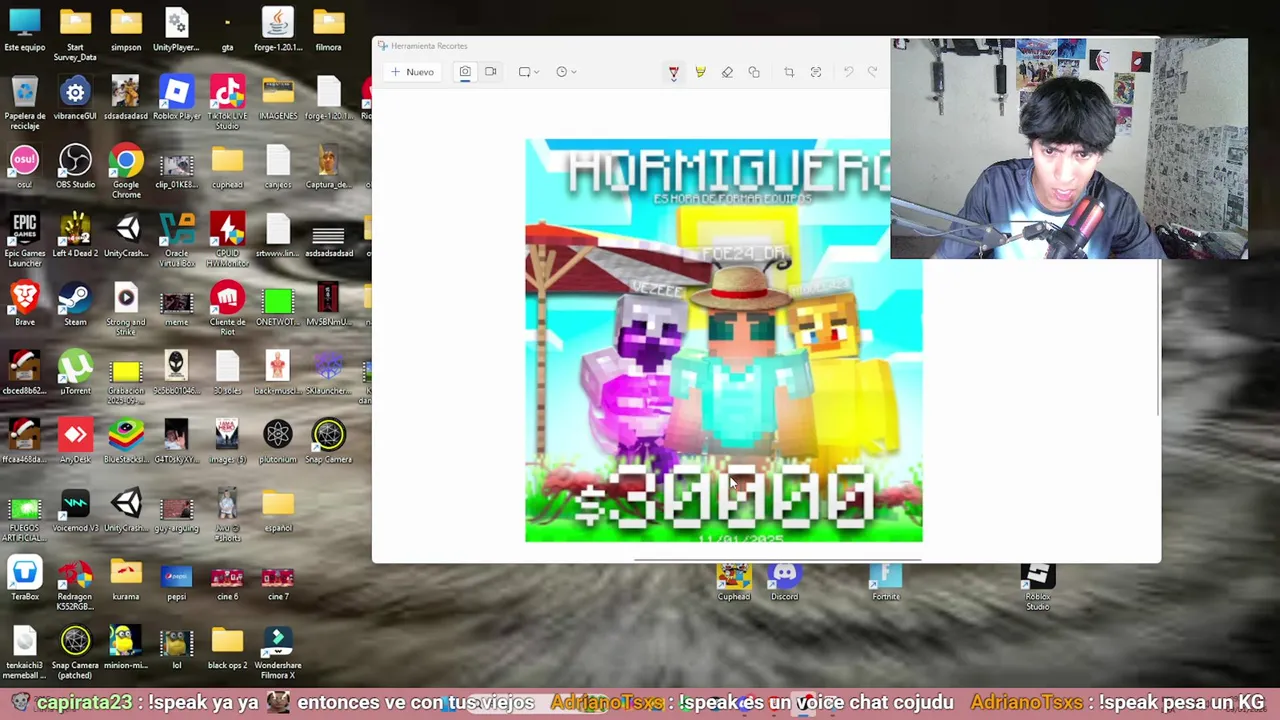Open the Start Survey_Data folder

(x=75, y=33)
